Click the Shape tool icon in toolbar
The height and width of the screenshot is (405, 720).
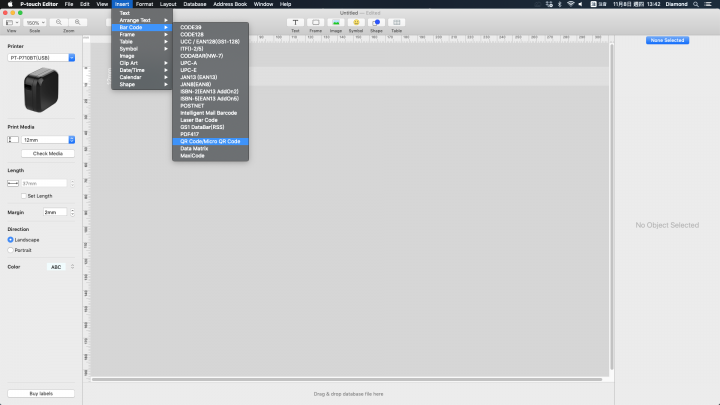tap(376, 22)
